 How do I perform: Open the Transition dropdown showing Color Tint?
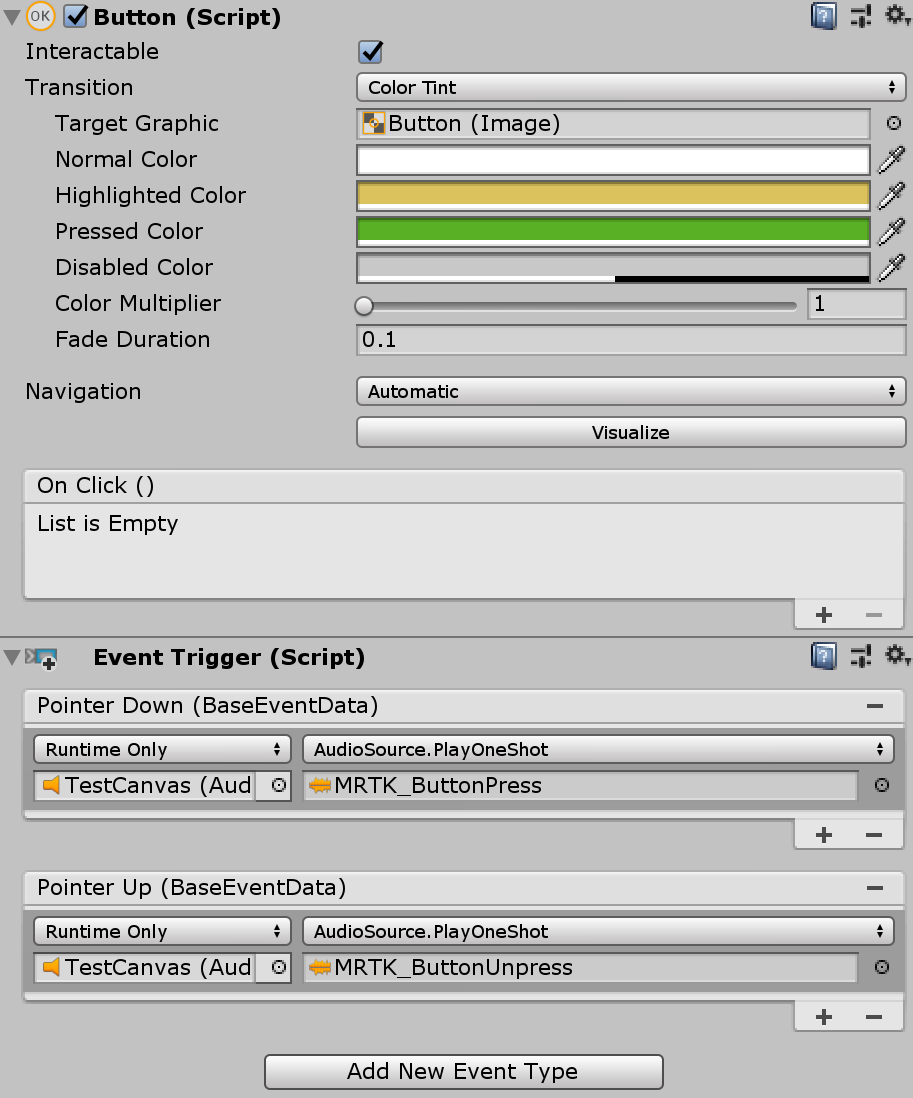click(631, 87)
